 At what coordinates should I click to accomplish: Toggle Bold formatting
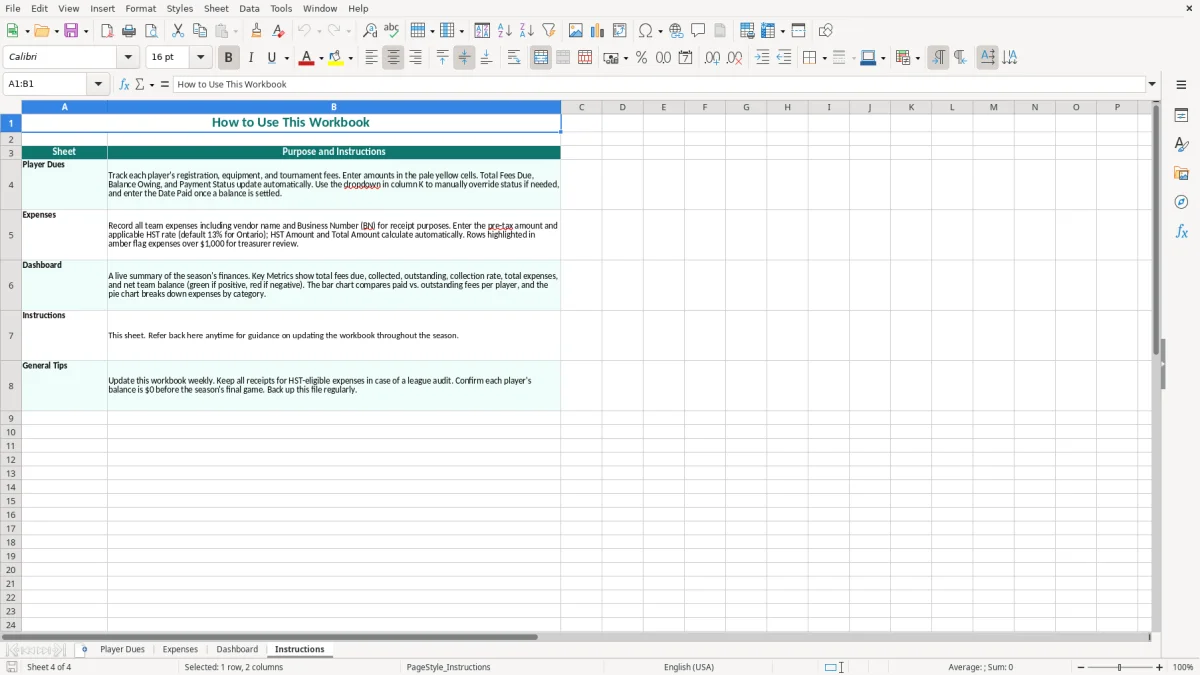coord(229,58)
